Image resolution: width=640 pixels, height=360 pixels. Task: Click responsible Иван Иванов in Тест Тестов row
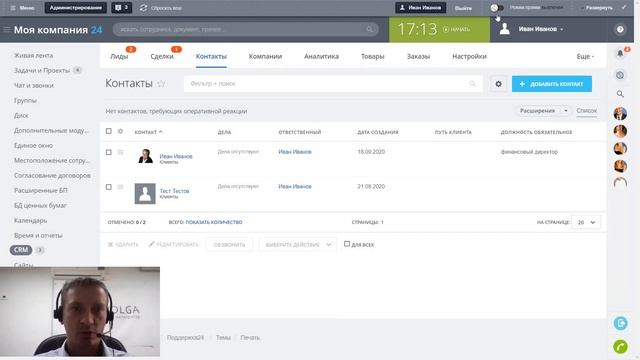pyautogui.click(x=295, y=187)
